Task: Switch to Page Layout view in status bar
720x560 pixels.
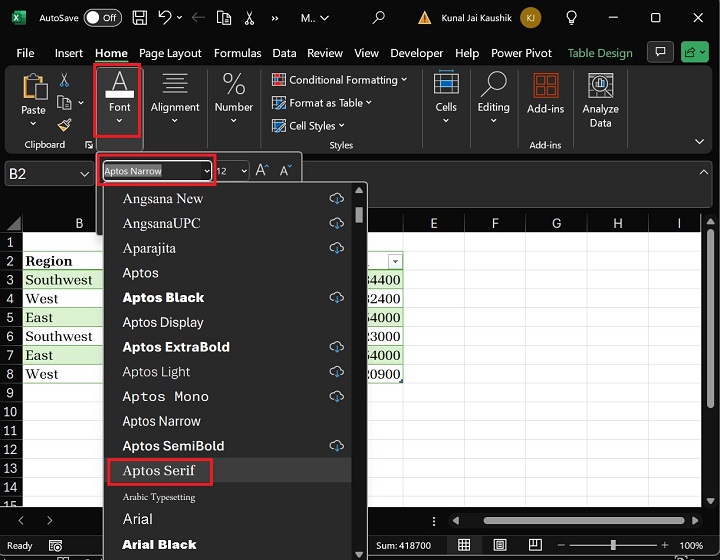Action: tap(497, 546)
